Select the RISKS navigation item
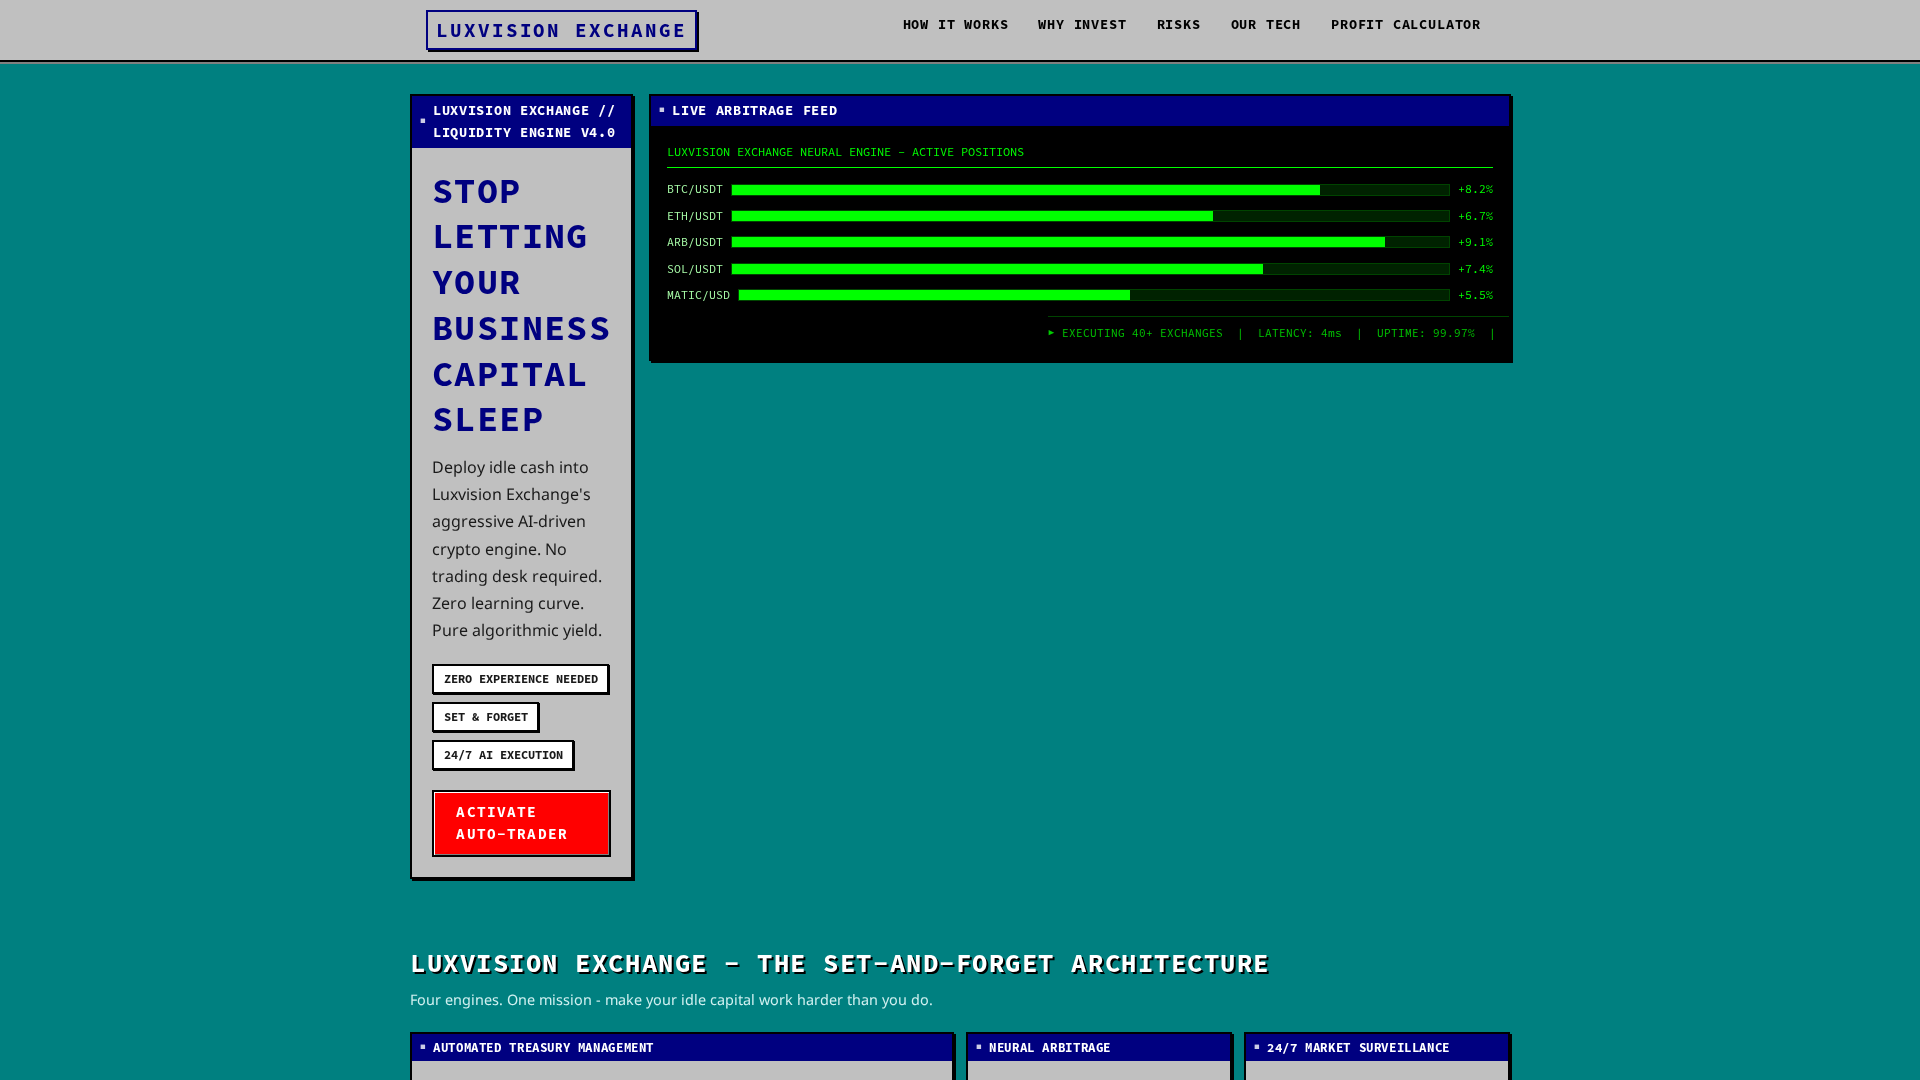Viewport: 1920px width, 1080px height. pos(1178,25)
